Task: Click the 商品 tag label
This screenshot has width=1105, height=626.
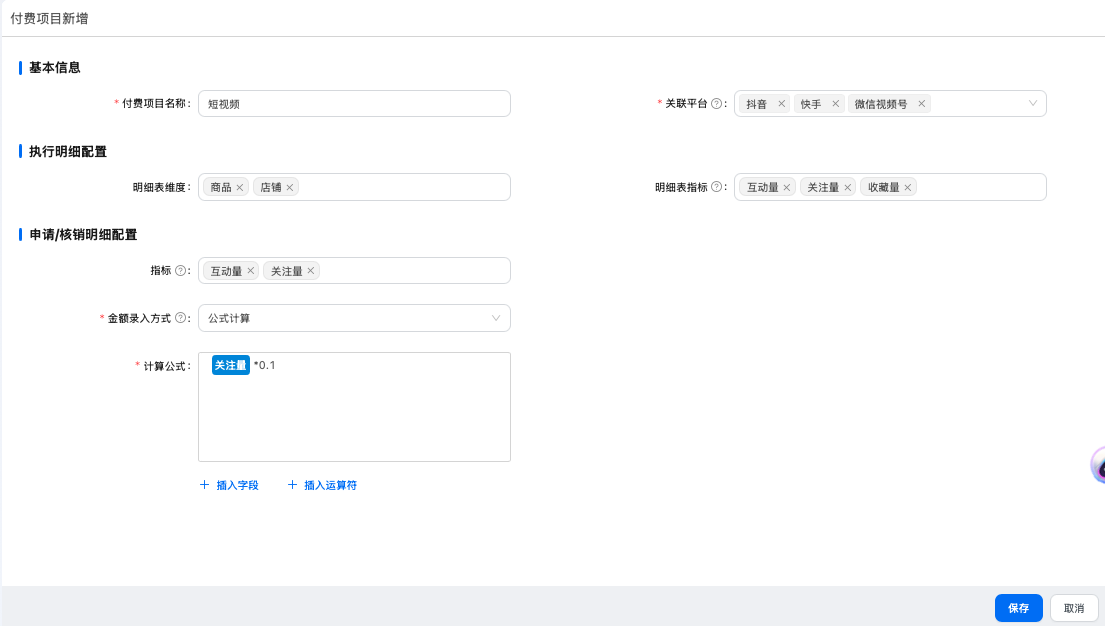Action: click(221, 188)
